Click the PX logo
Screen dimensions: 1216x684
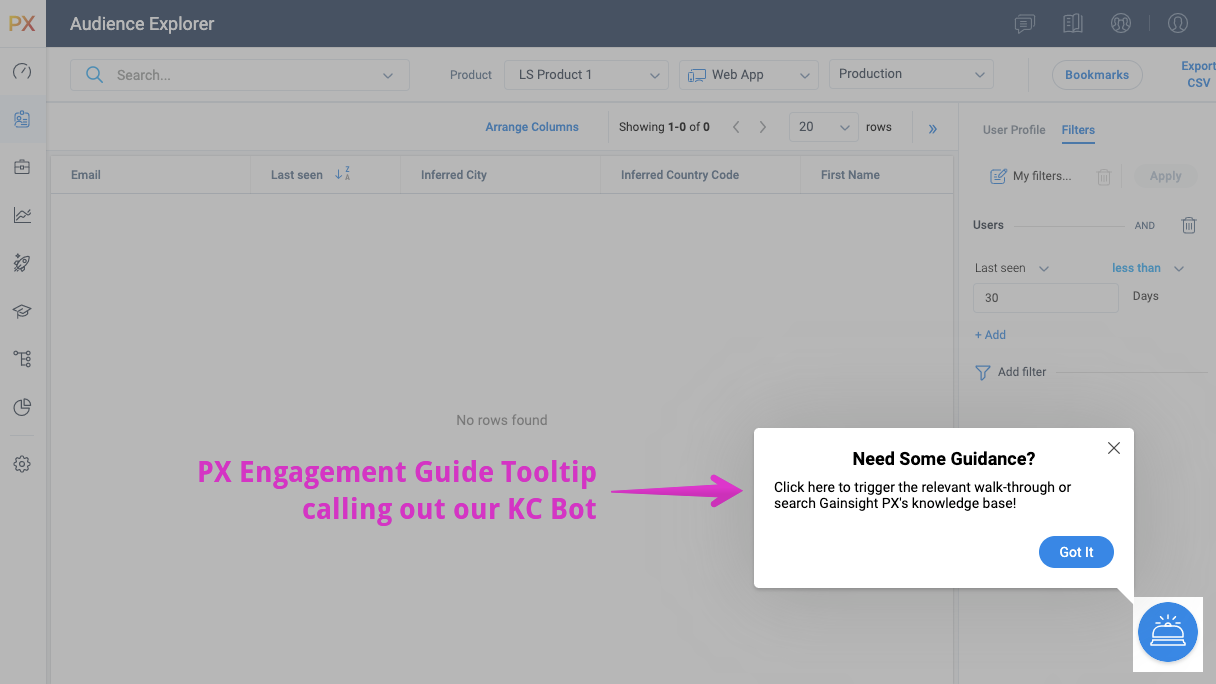point(22,23)
